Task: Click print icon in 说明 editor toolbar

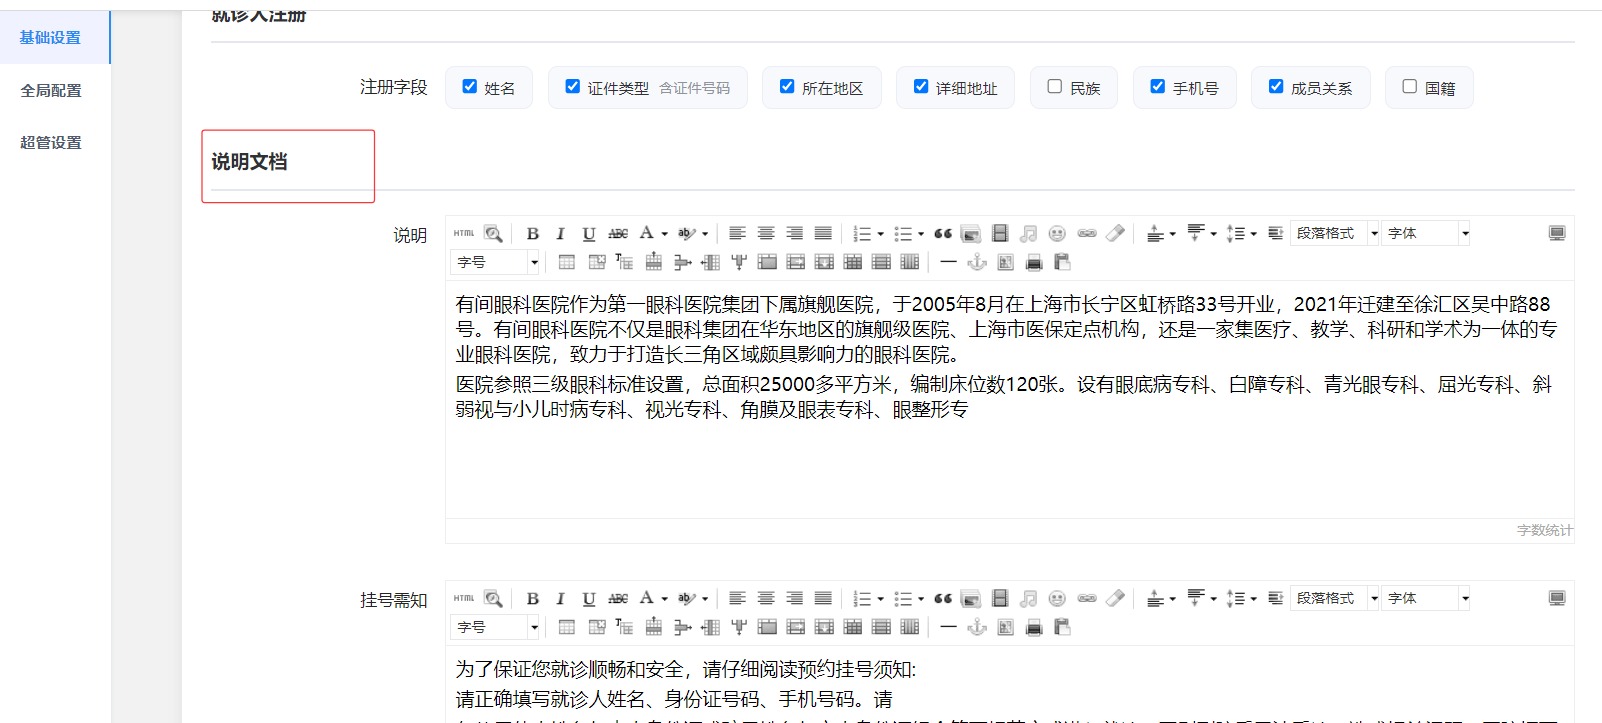Action: tap(1034, 262)
